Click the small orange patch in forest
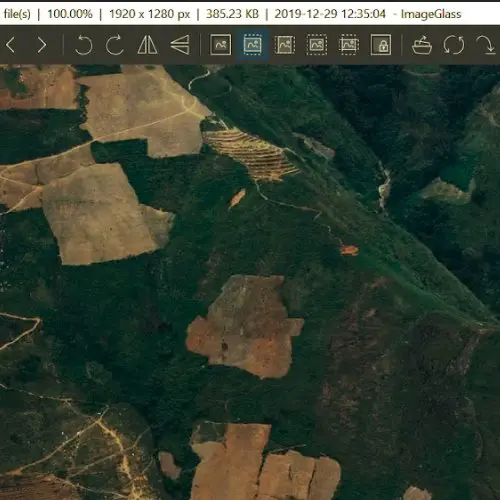This screenshot has width=500, height=500. (x=349, y=250)
